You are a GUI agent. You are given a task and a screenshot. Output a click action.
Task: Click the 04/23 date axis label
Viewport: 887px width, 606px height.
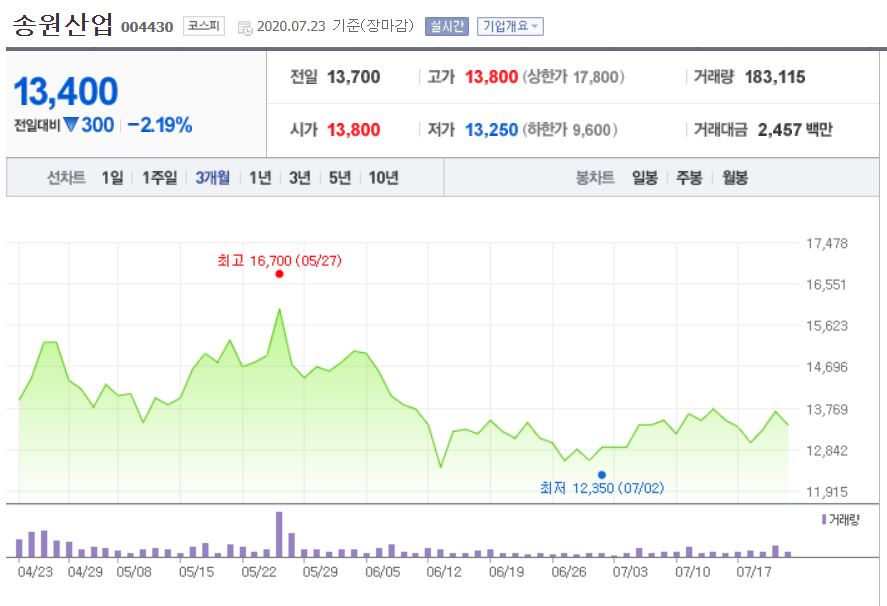(x=35, y=571)
